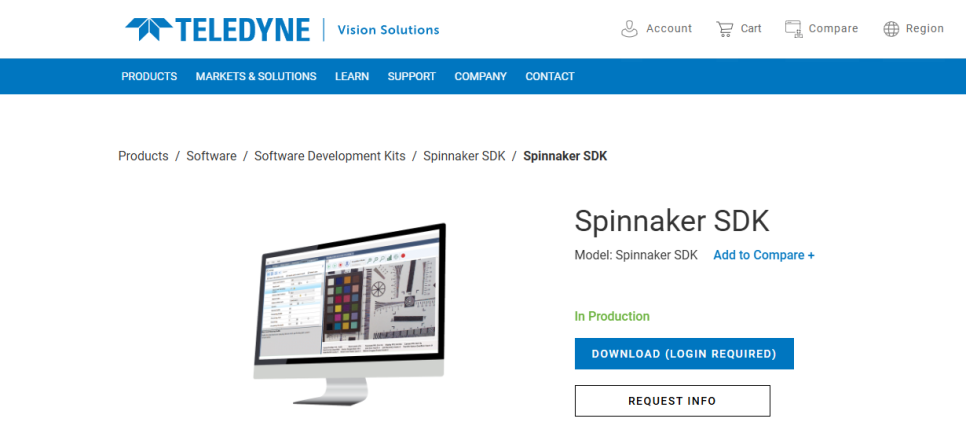Image resolution: width=966 pixels, height=437 pixels.
Task: Click the Vision Solutions text link
Action: point(388,30)
